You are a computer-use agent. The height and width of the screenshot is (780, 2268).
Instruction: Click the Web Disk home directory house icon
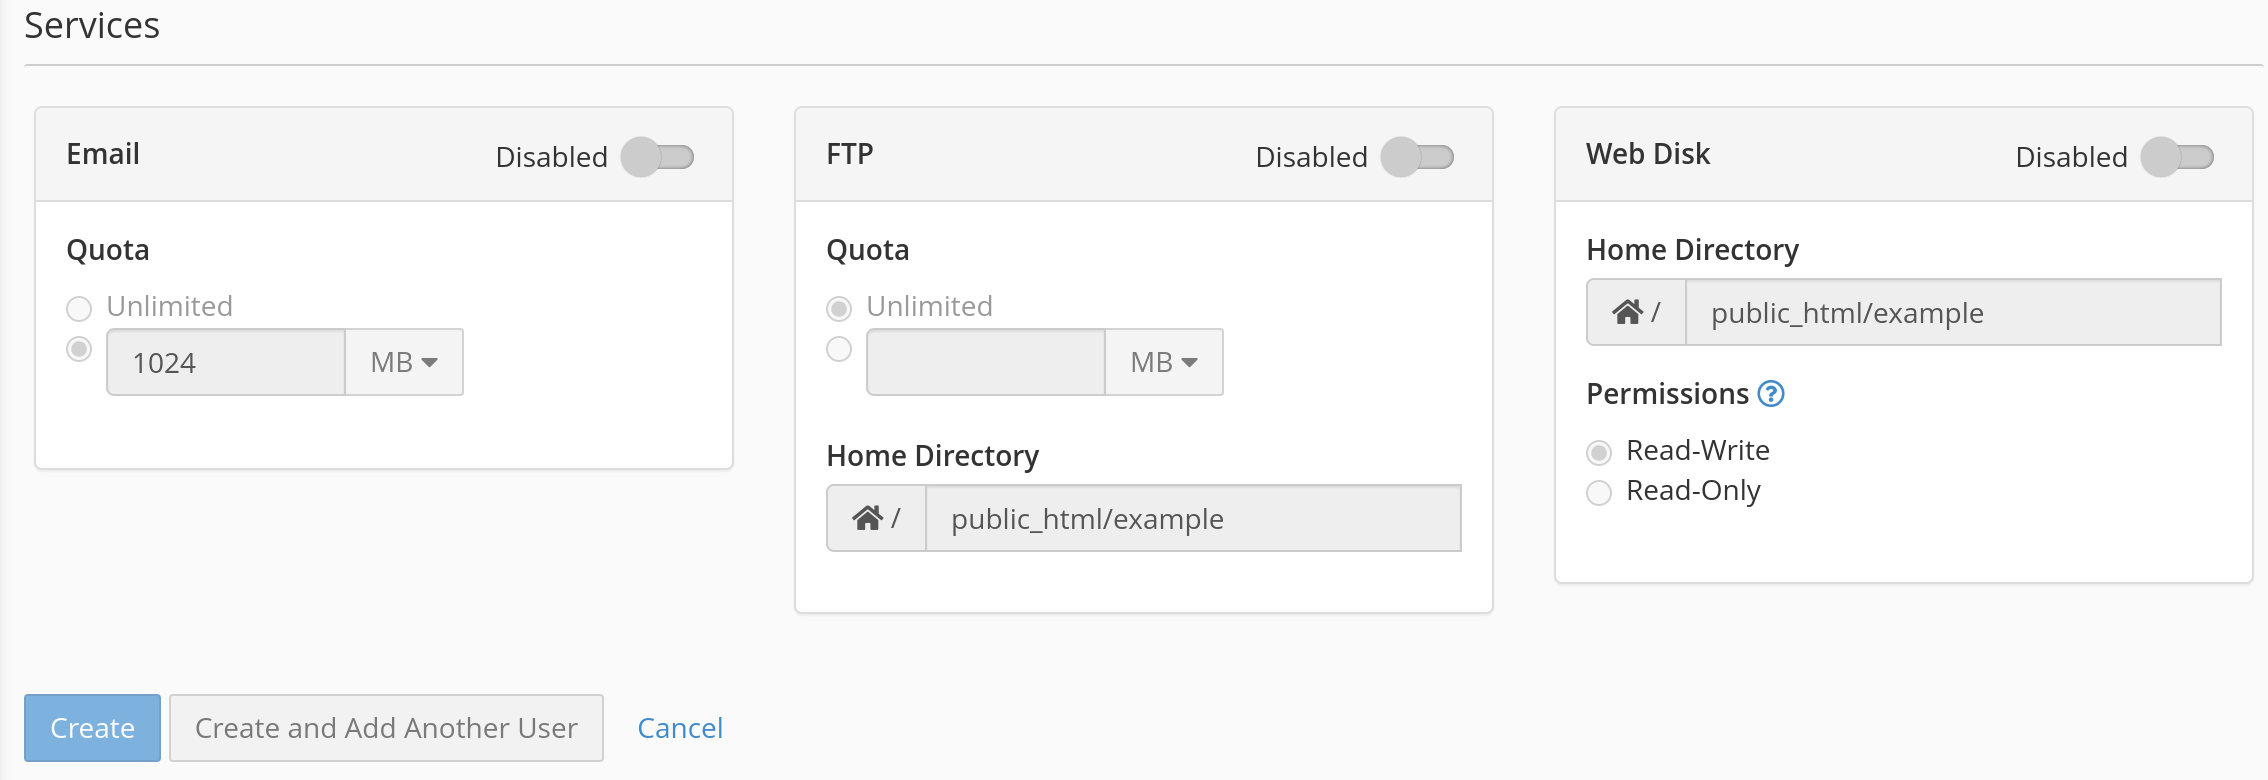coord(1627,312)
